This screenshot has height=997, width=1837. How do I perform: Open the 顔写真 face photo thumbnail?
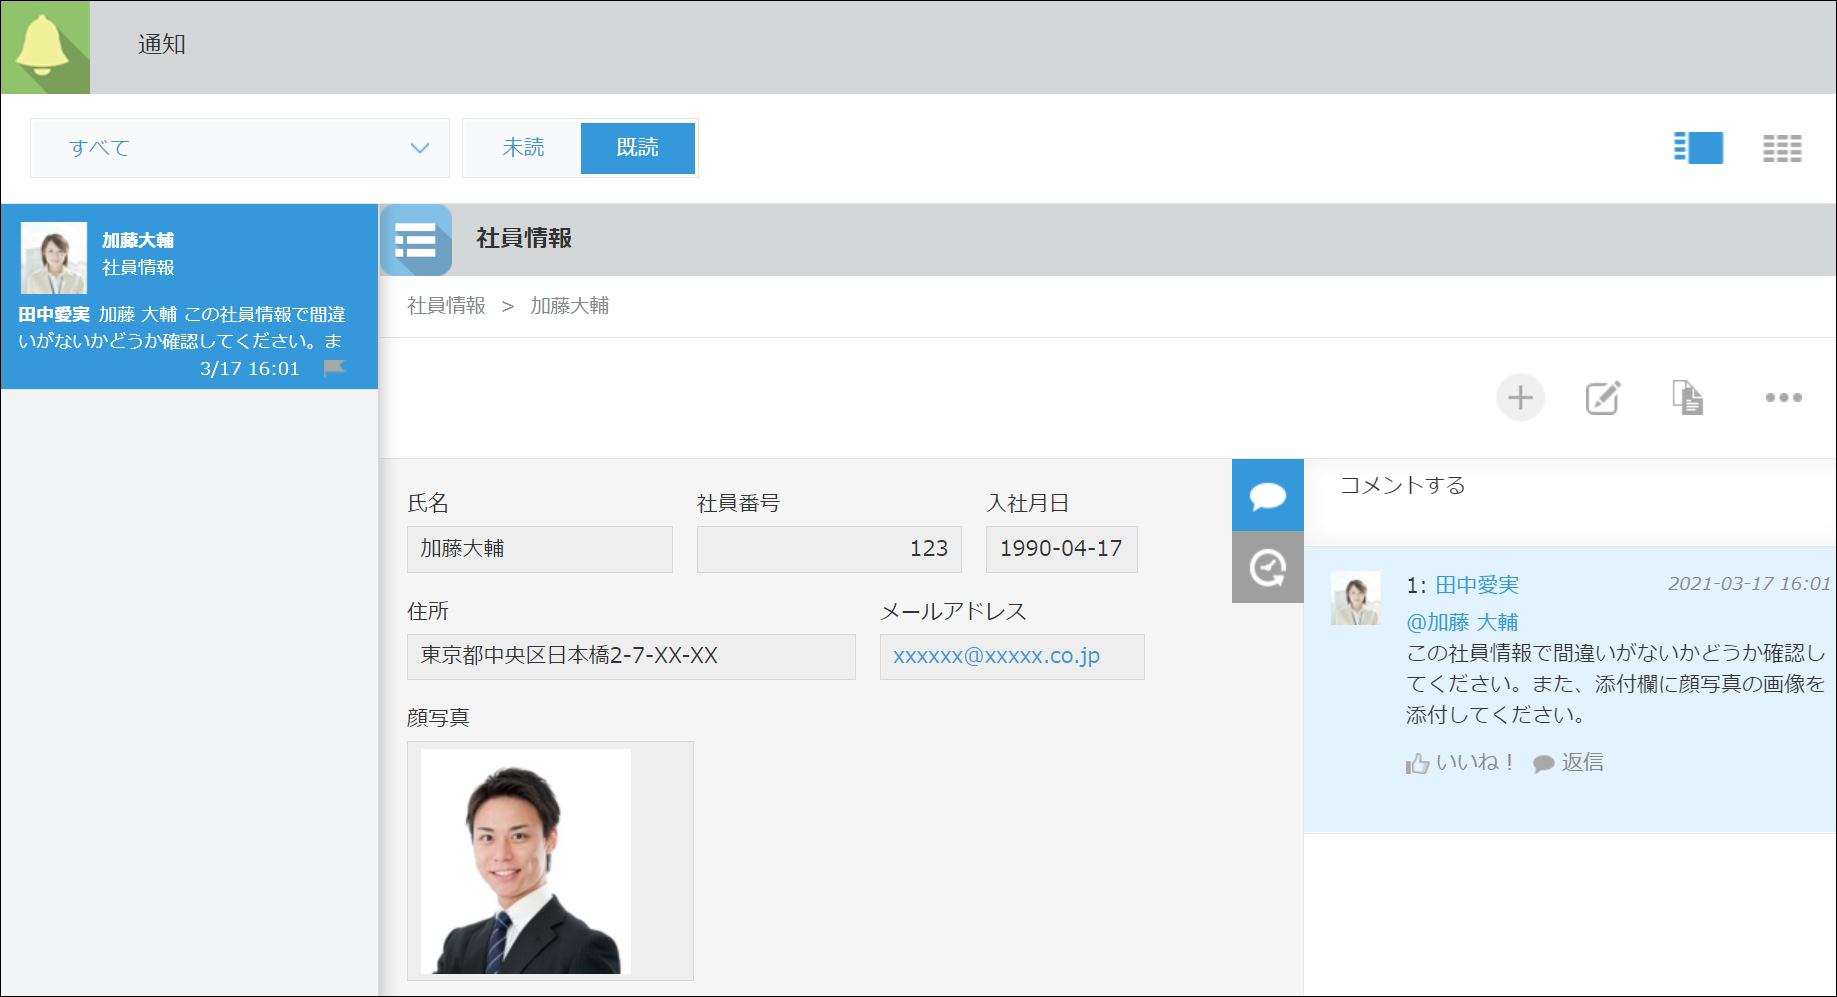point(526,861)
